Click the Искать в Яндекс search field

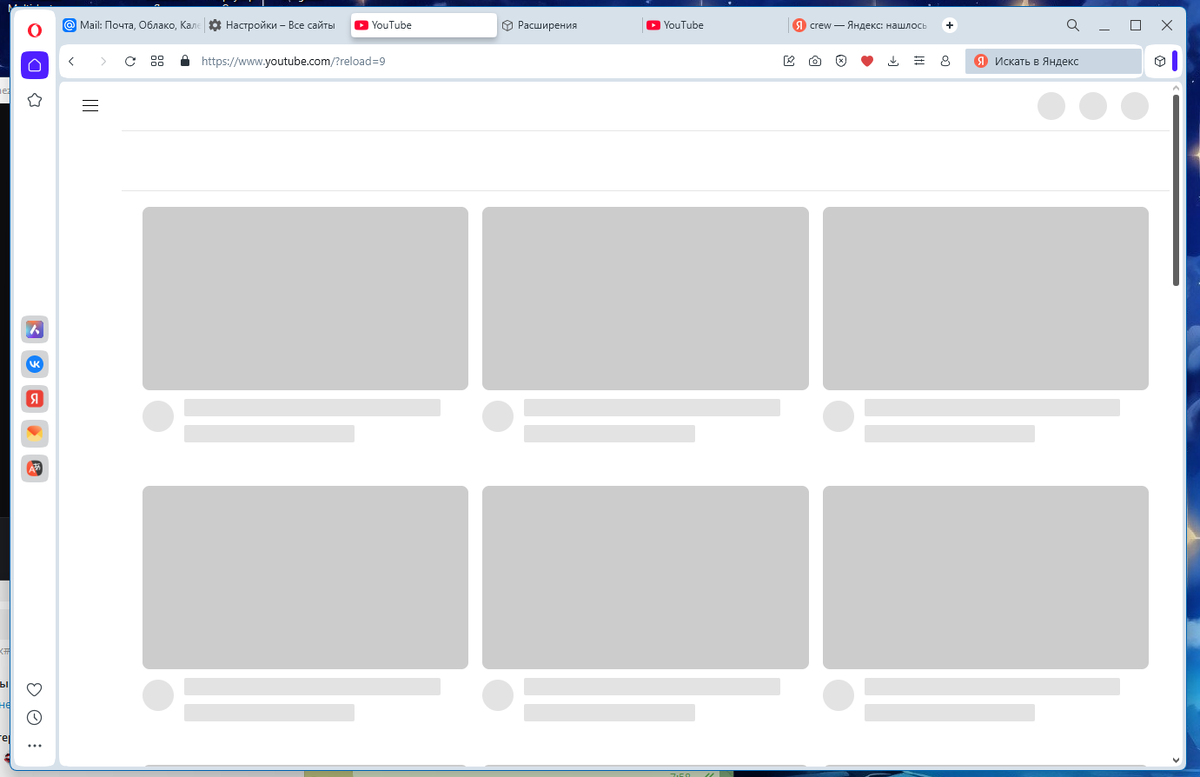click(x=1053, y=61)
